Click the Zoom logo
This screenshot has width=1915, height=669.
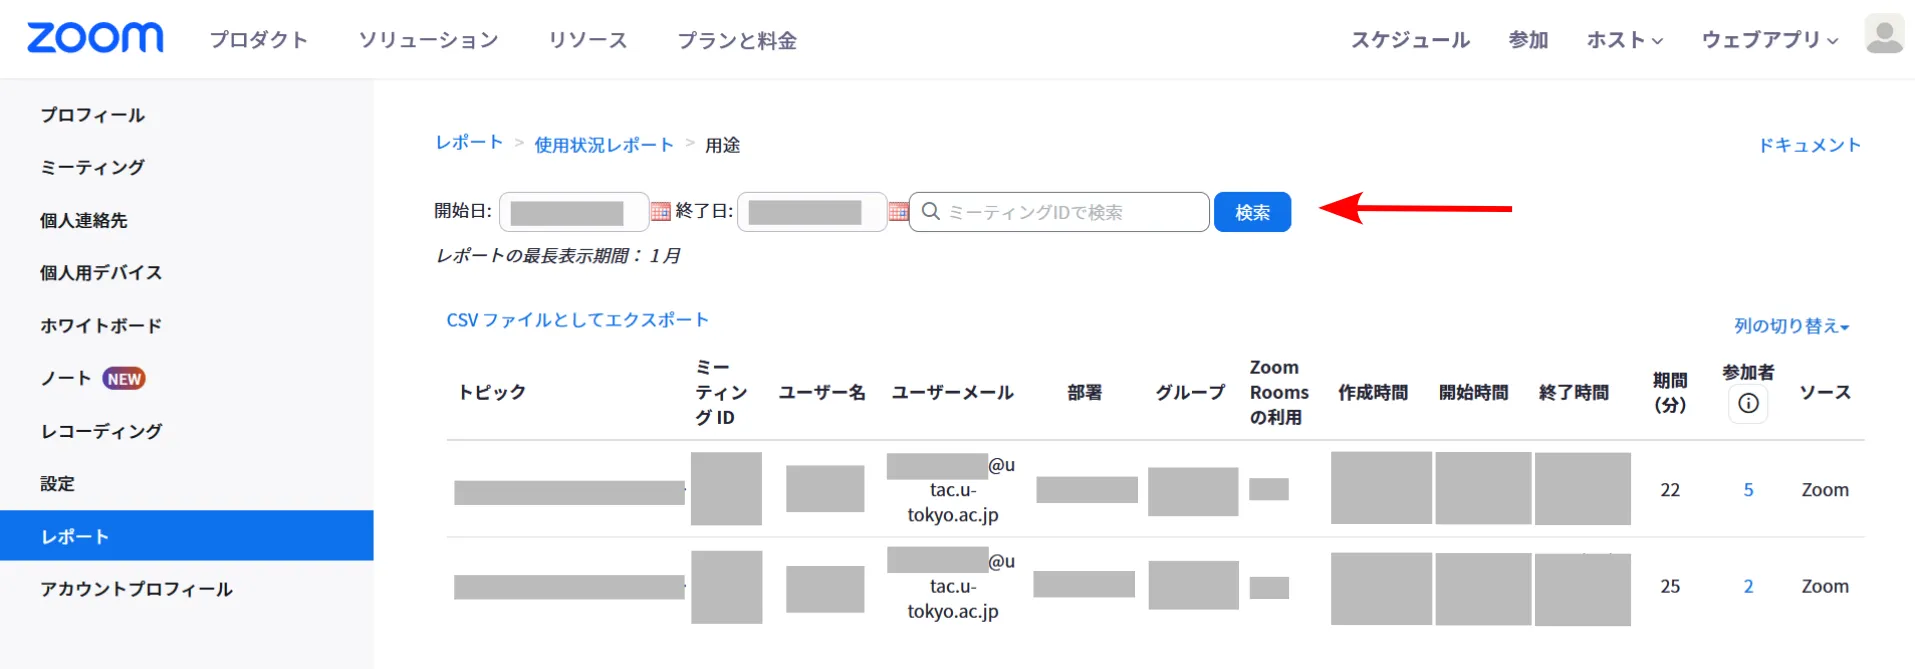[95, 38]
